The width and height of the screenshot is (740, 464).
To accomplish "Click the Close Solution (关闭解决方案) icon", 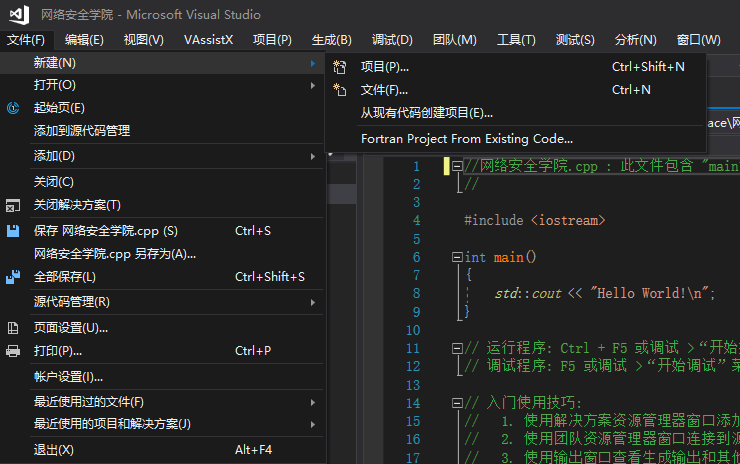I will coord(13,205).
